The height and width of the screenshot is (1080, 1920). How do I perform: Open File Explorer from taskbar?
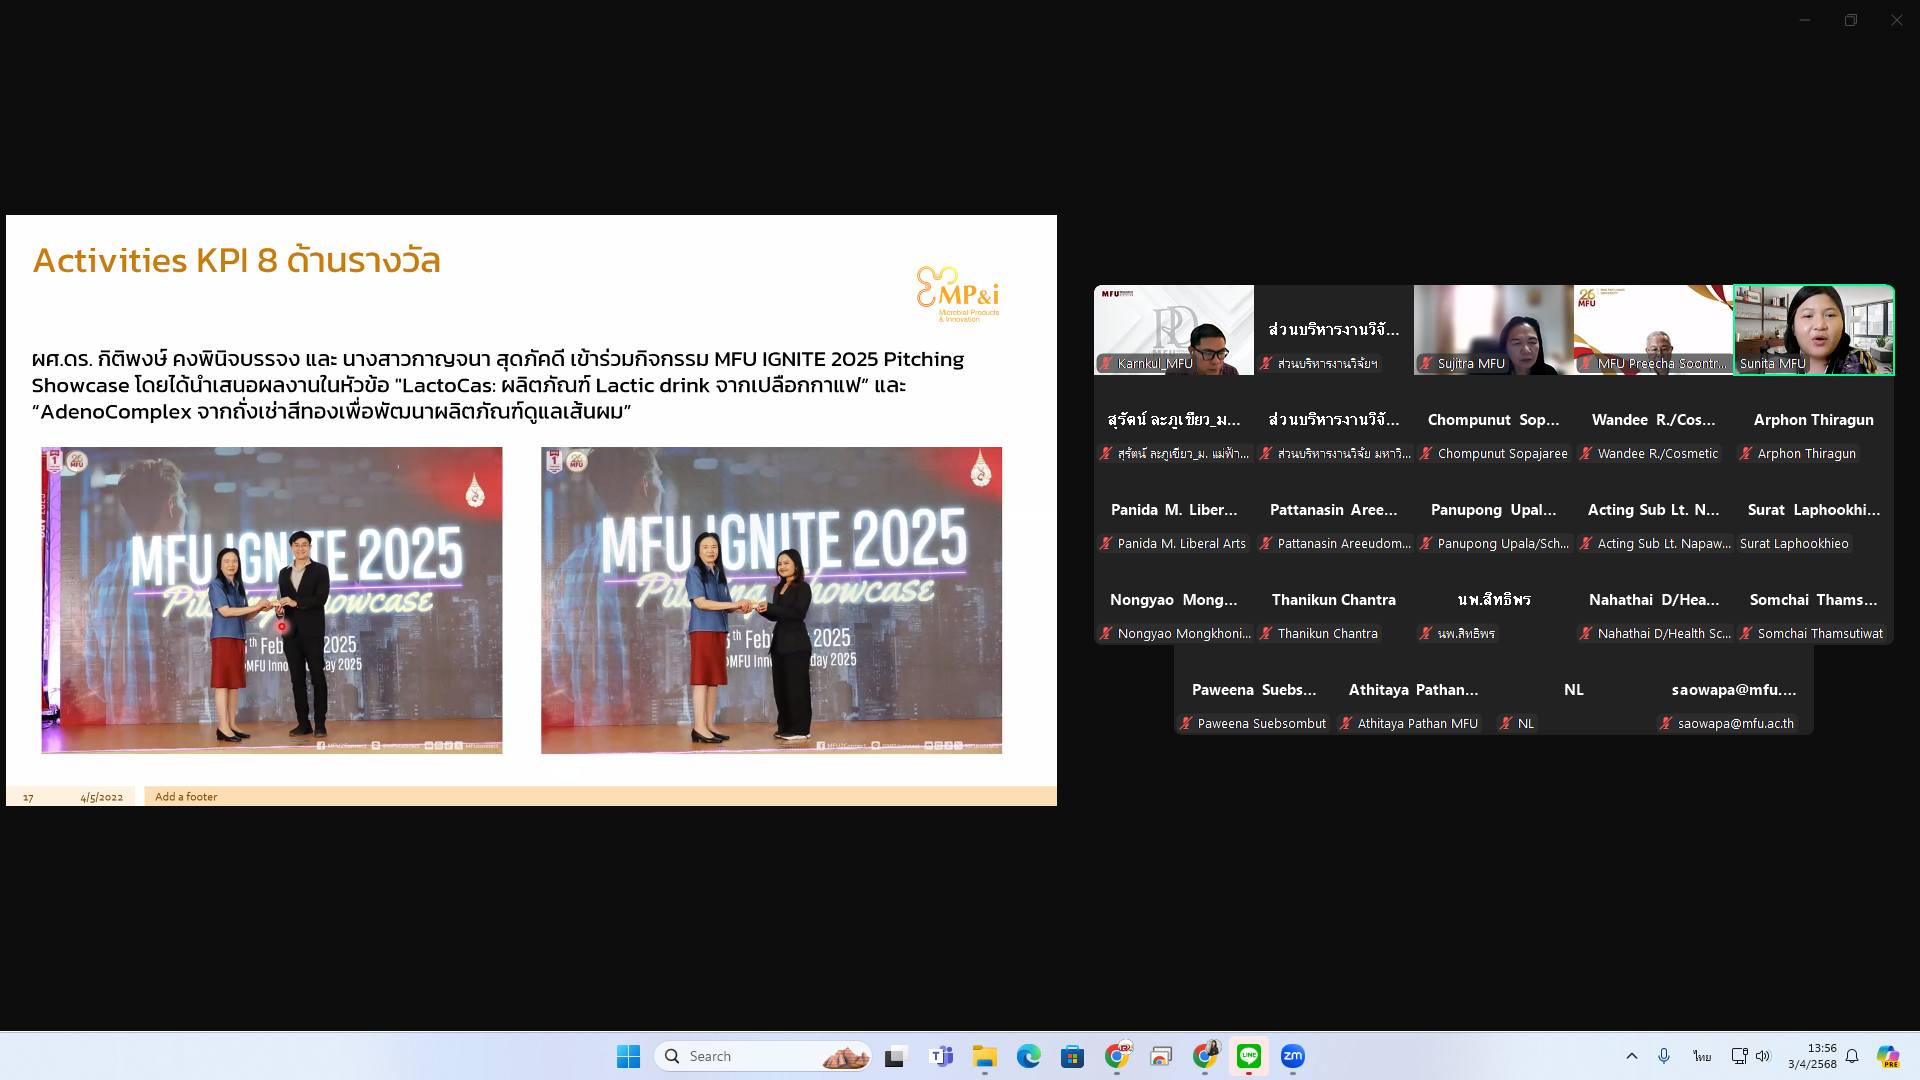pos(985,1056)
